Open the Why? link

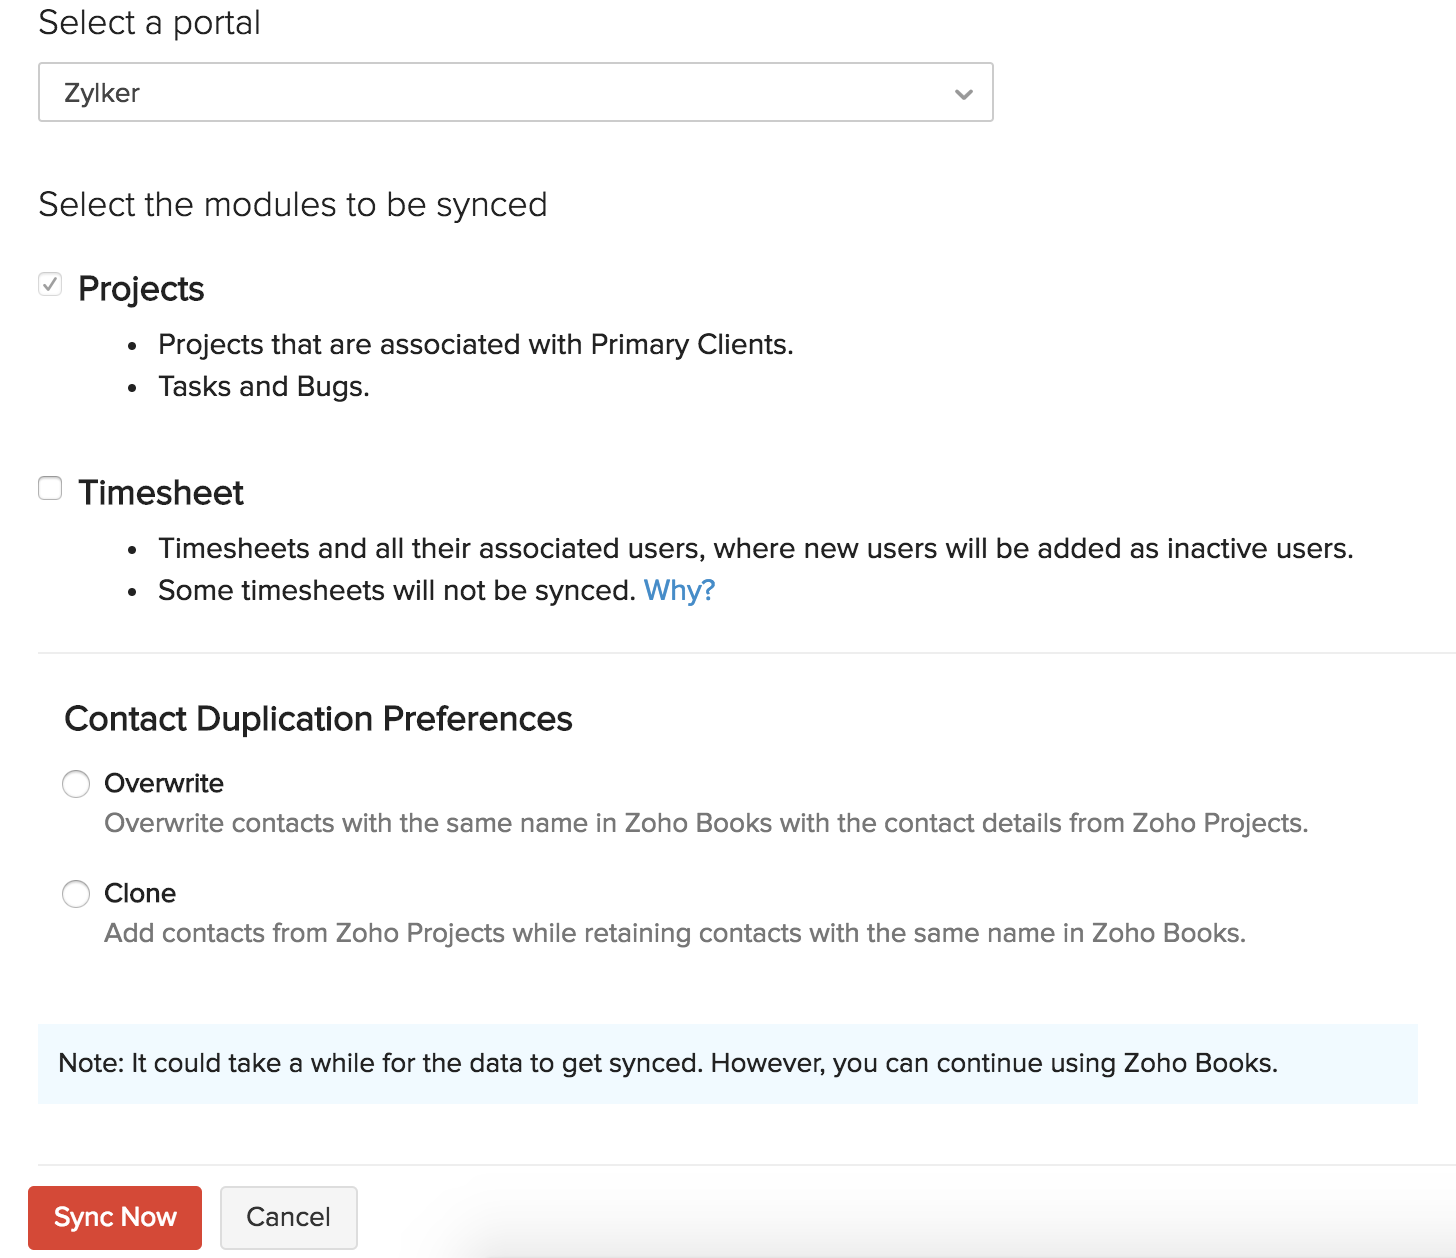click(x=679, y=590)
